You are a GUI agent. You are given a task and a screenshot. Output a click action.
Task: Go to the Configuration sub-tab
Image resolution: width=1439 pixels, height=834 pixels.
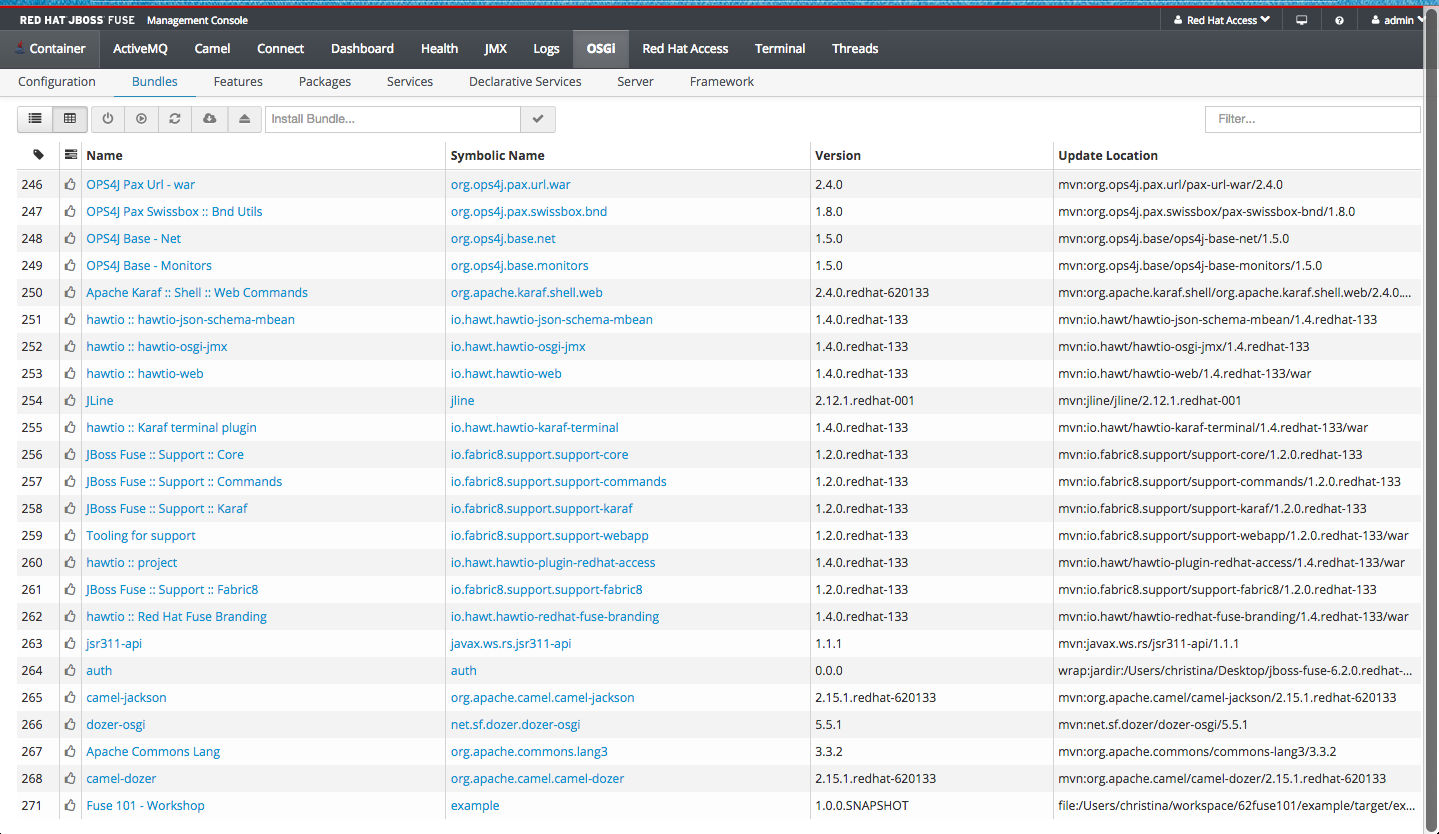57,82
